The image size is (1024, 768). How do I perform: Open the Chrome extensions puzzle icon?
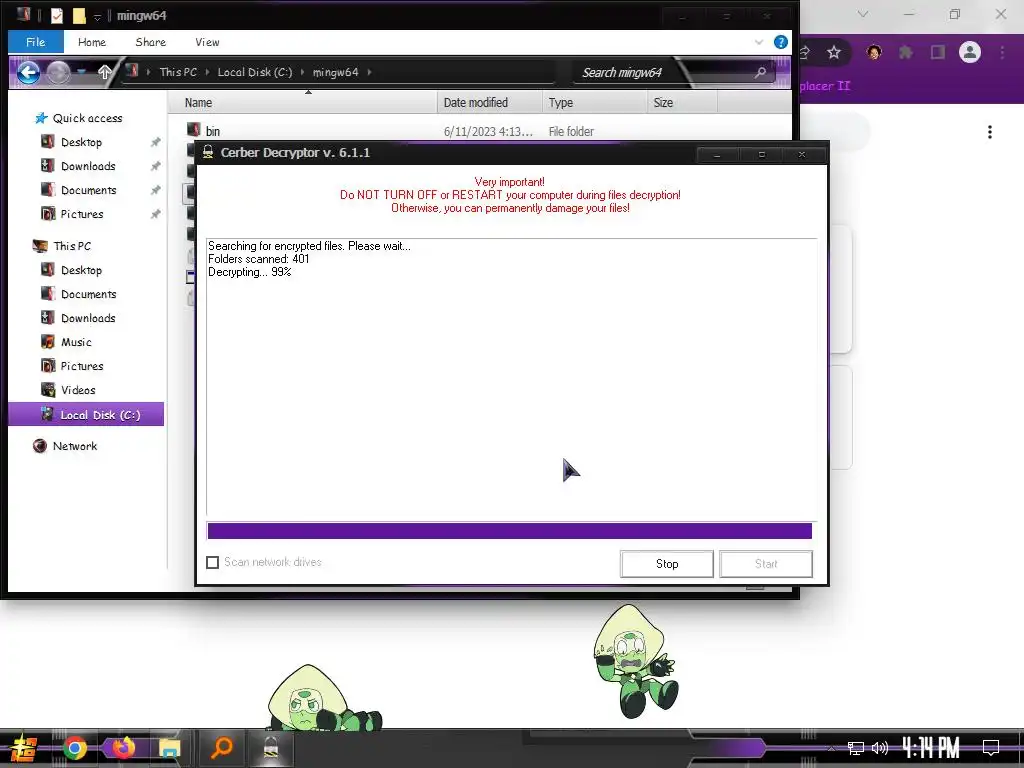[906, 52]
